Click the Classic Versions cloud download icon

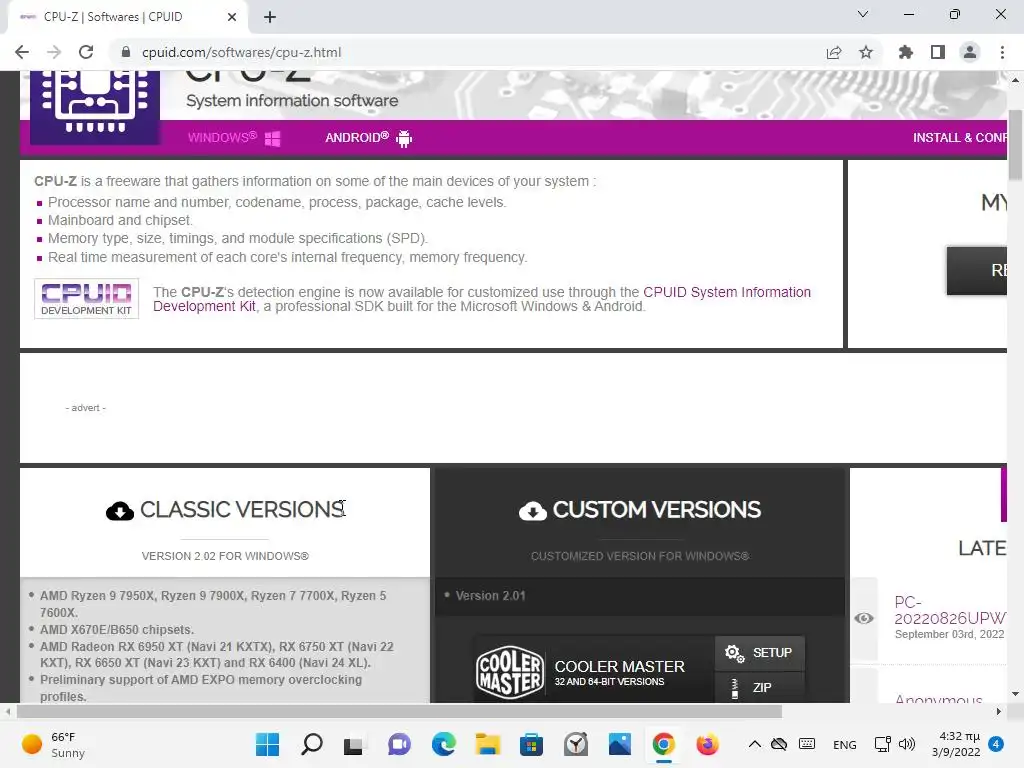click(120, 511)
